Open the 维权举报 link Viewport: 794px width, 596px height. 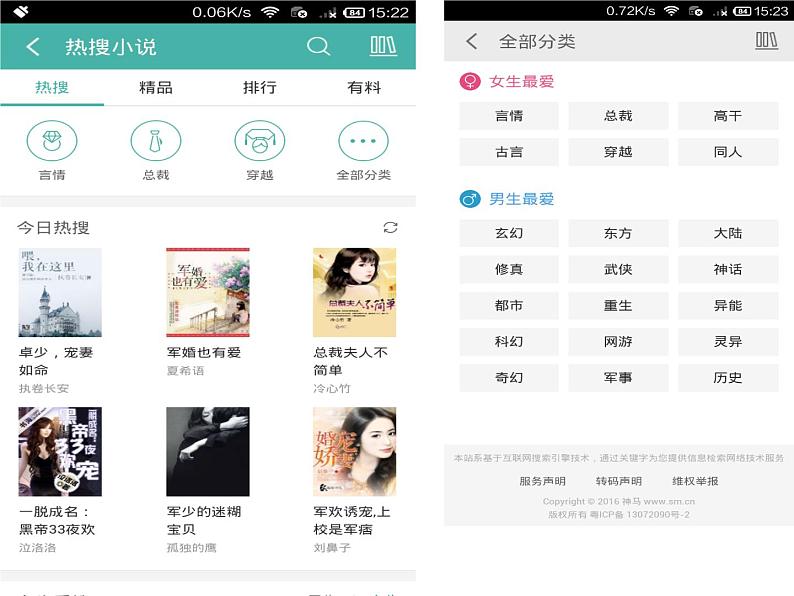point(695,481)
